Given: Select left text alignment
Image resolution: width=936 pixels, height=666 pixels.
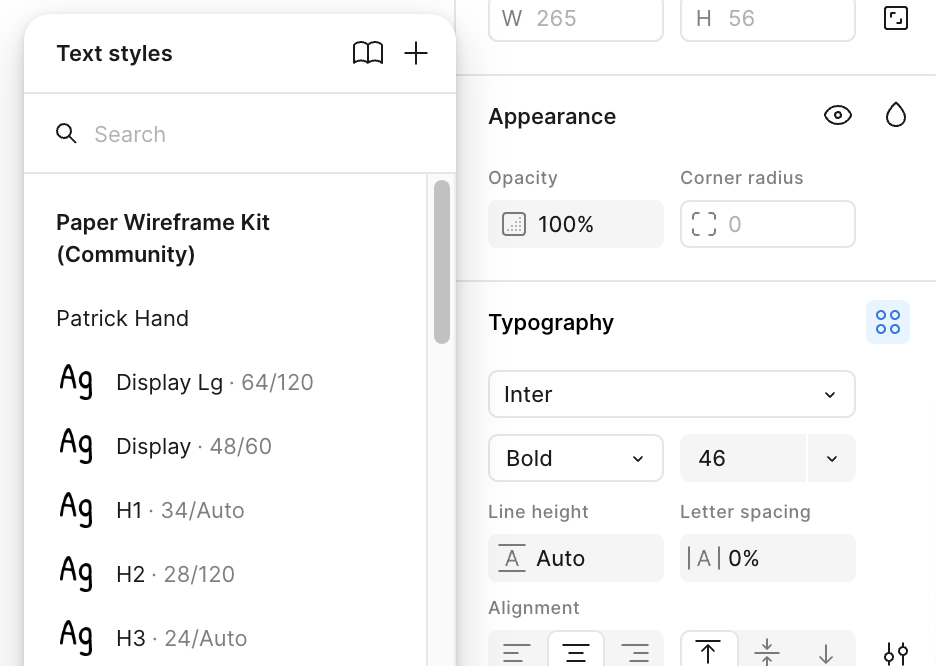Looking at the screenshot, I should [517, 652].
